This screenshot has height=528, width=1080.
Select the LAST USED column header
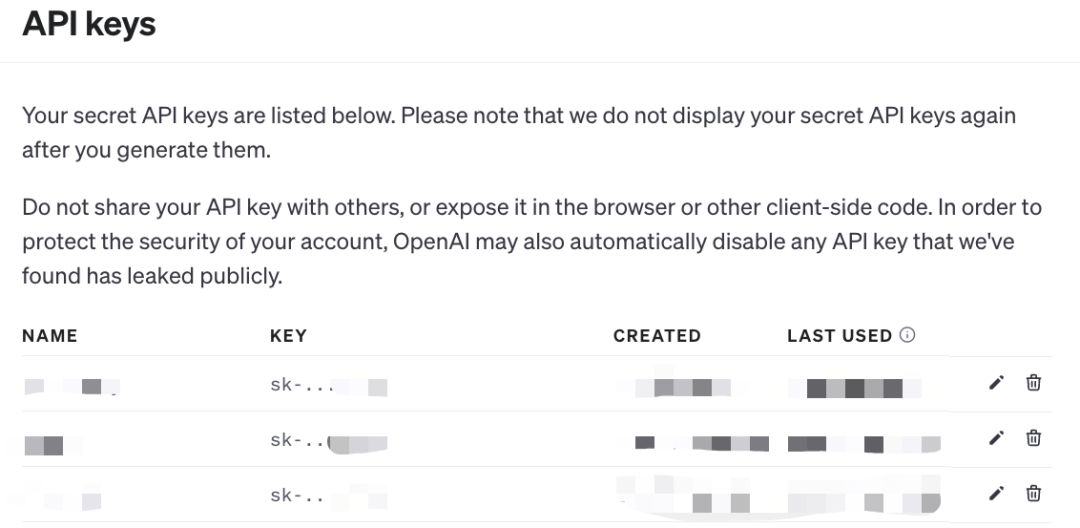[840, 336]
